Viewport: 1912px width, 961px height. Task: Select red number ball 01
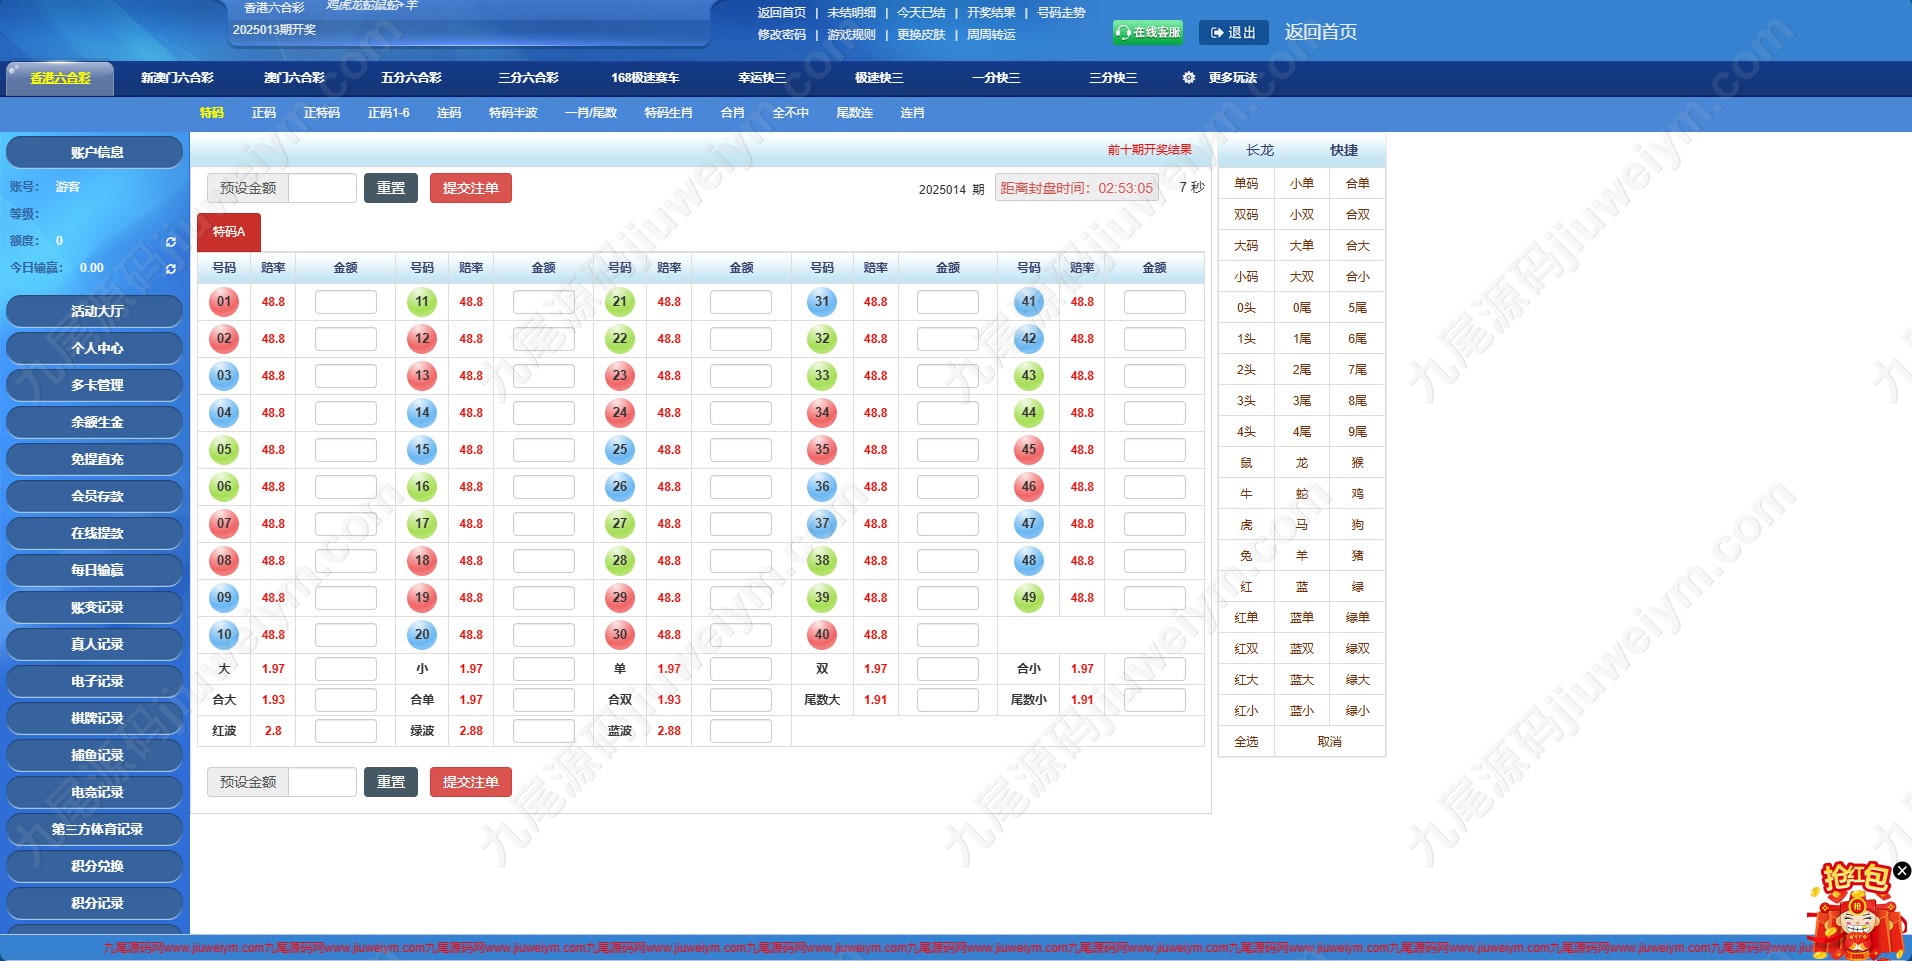224,302
